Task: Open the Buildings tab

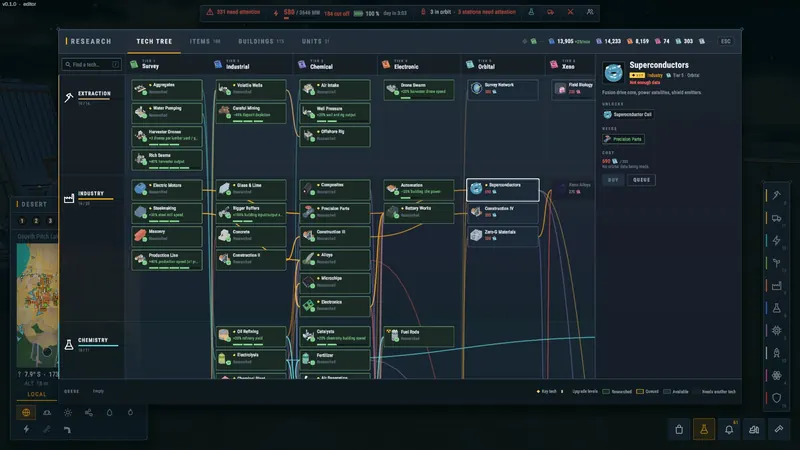Action: point(261,41)
